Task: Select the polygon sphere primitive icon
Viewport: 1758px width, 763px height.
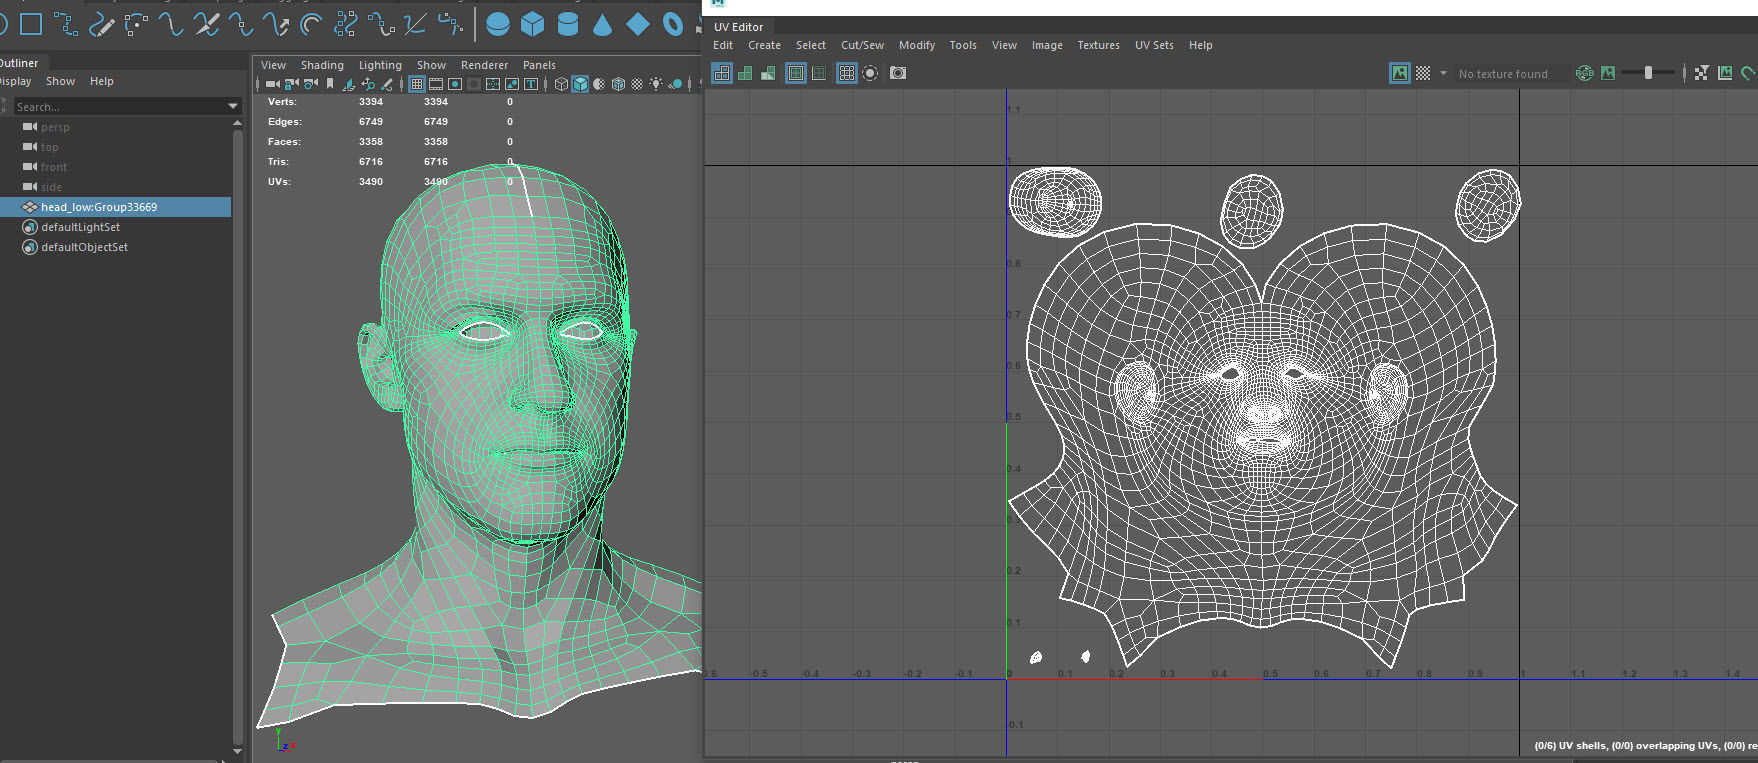Action: pos(498,24)
